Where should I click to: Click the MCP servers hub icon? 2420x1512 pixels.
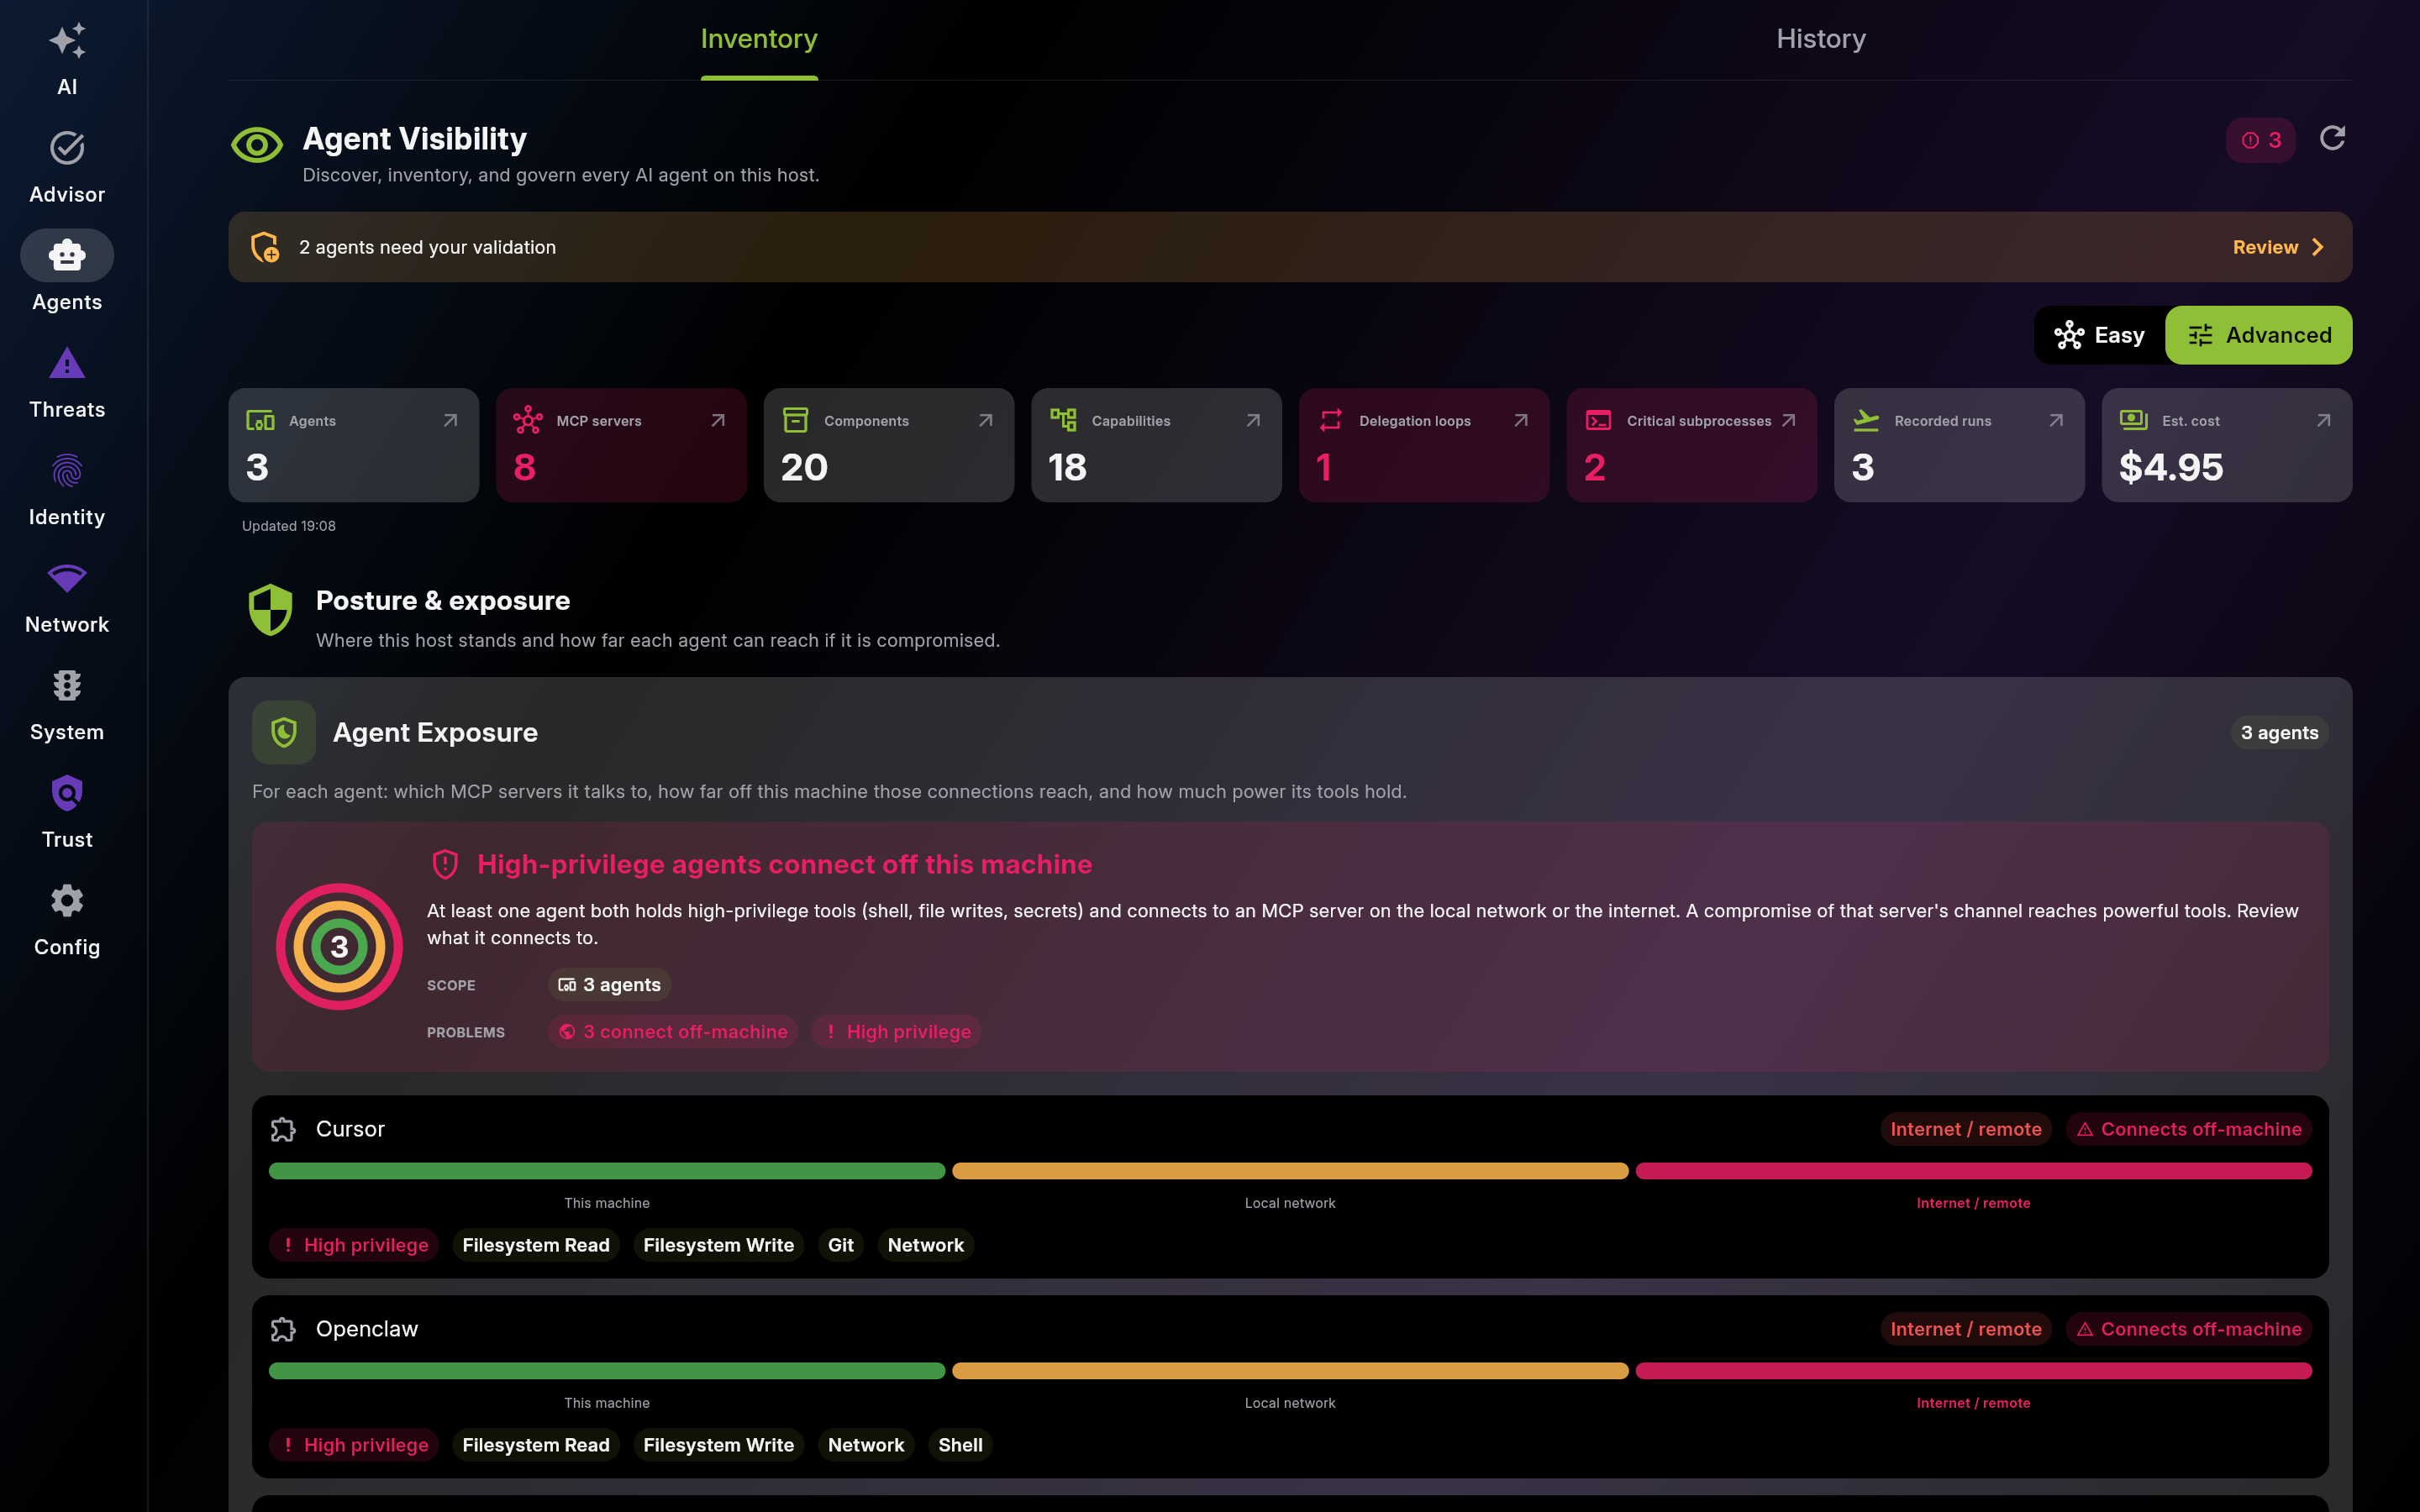pos(528,420)
